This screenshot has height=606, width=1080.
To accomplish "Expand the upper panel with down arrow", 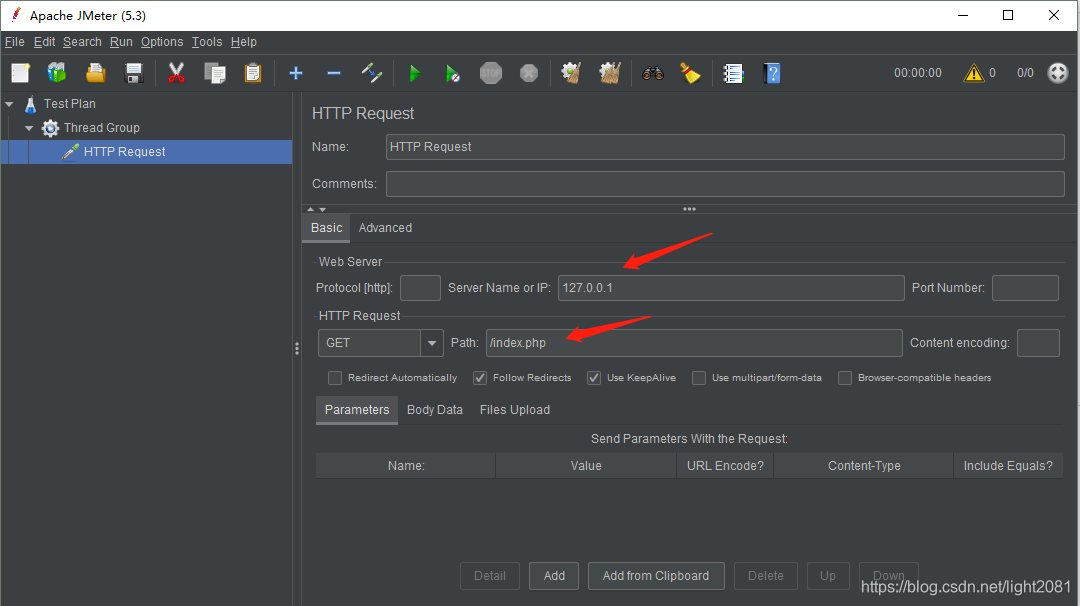I will (322, 209).
